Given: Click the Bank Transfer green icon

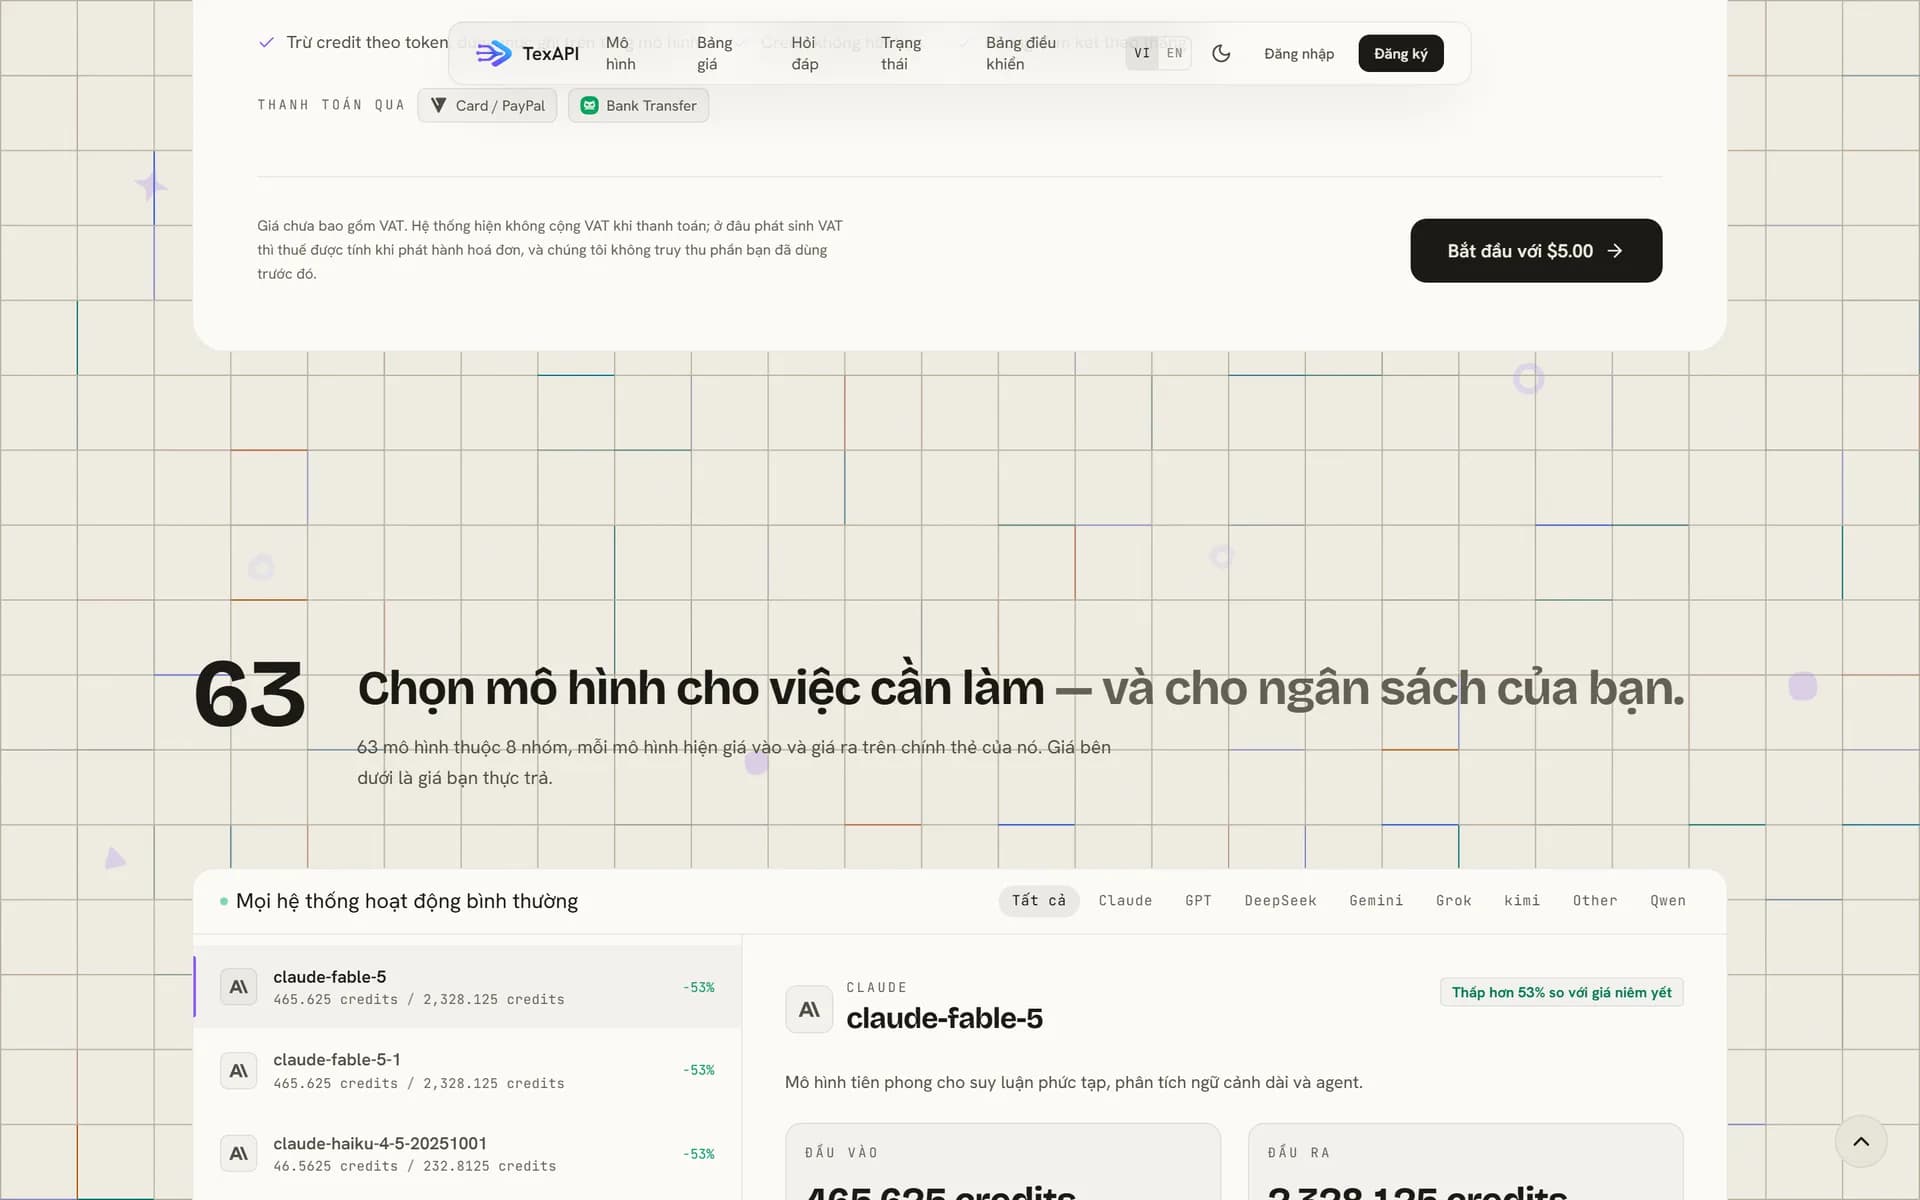Looking at the screenshot, I should (x=589, y=105).
